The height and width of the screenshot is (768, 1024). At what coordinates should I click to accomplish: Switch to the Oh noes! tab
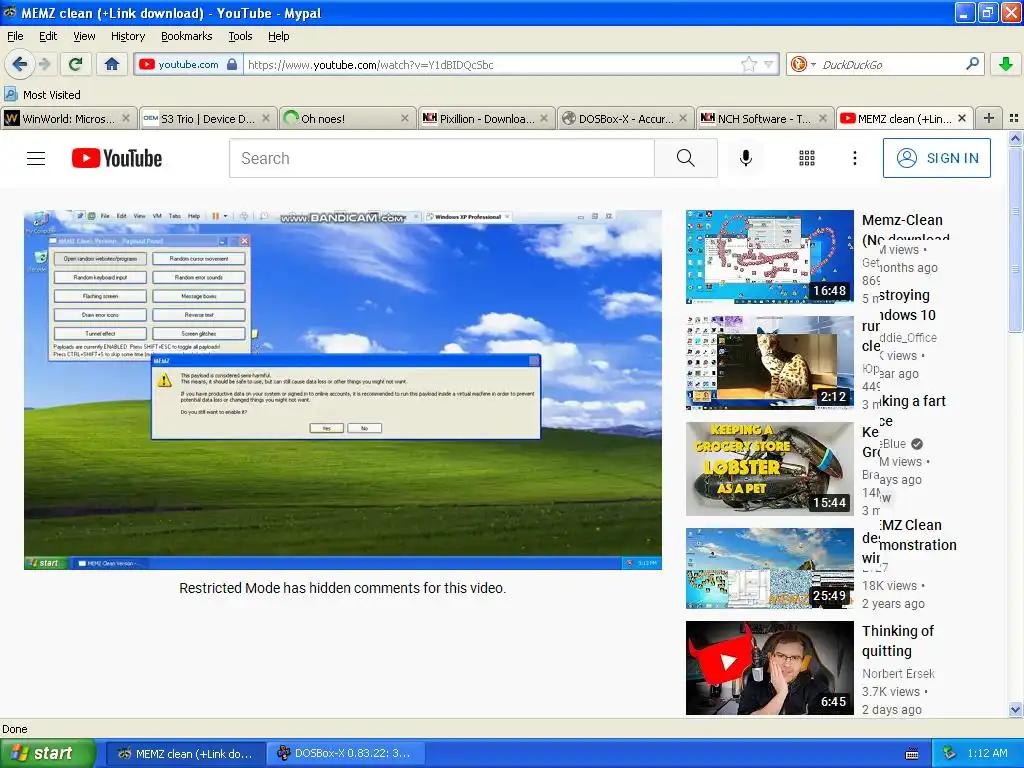click(x=347, y=118)
